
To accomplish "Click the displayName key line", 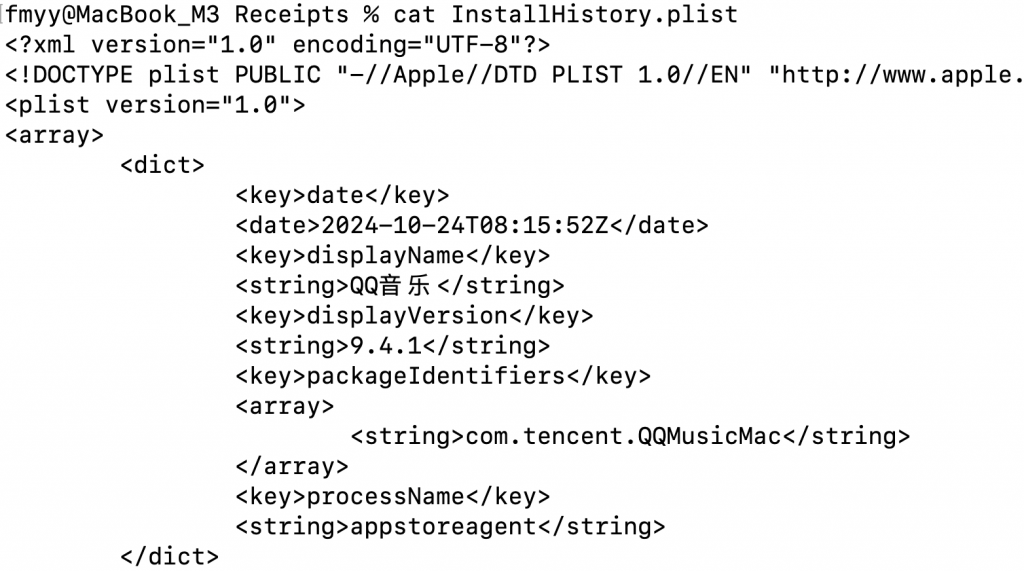I will [392, 255].
